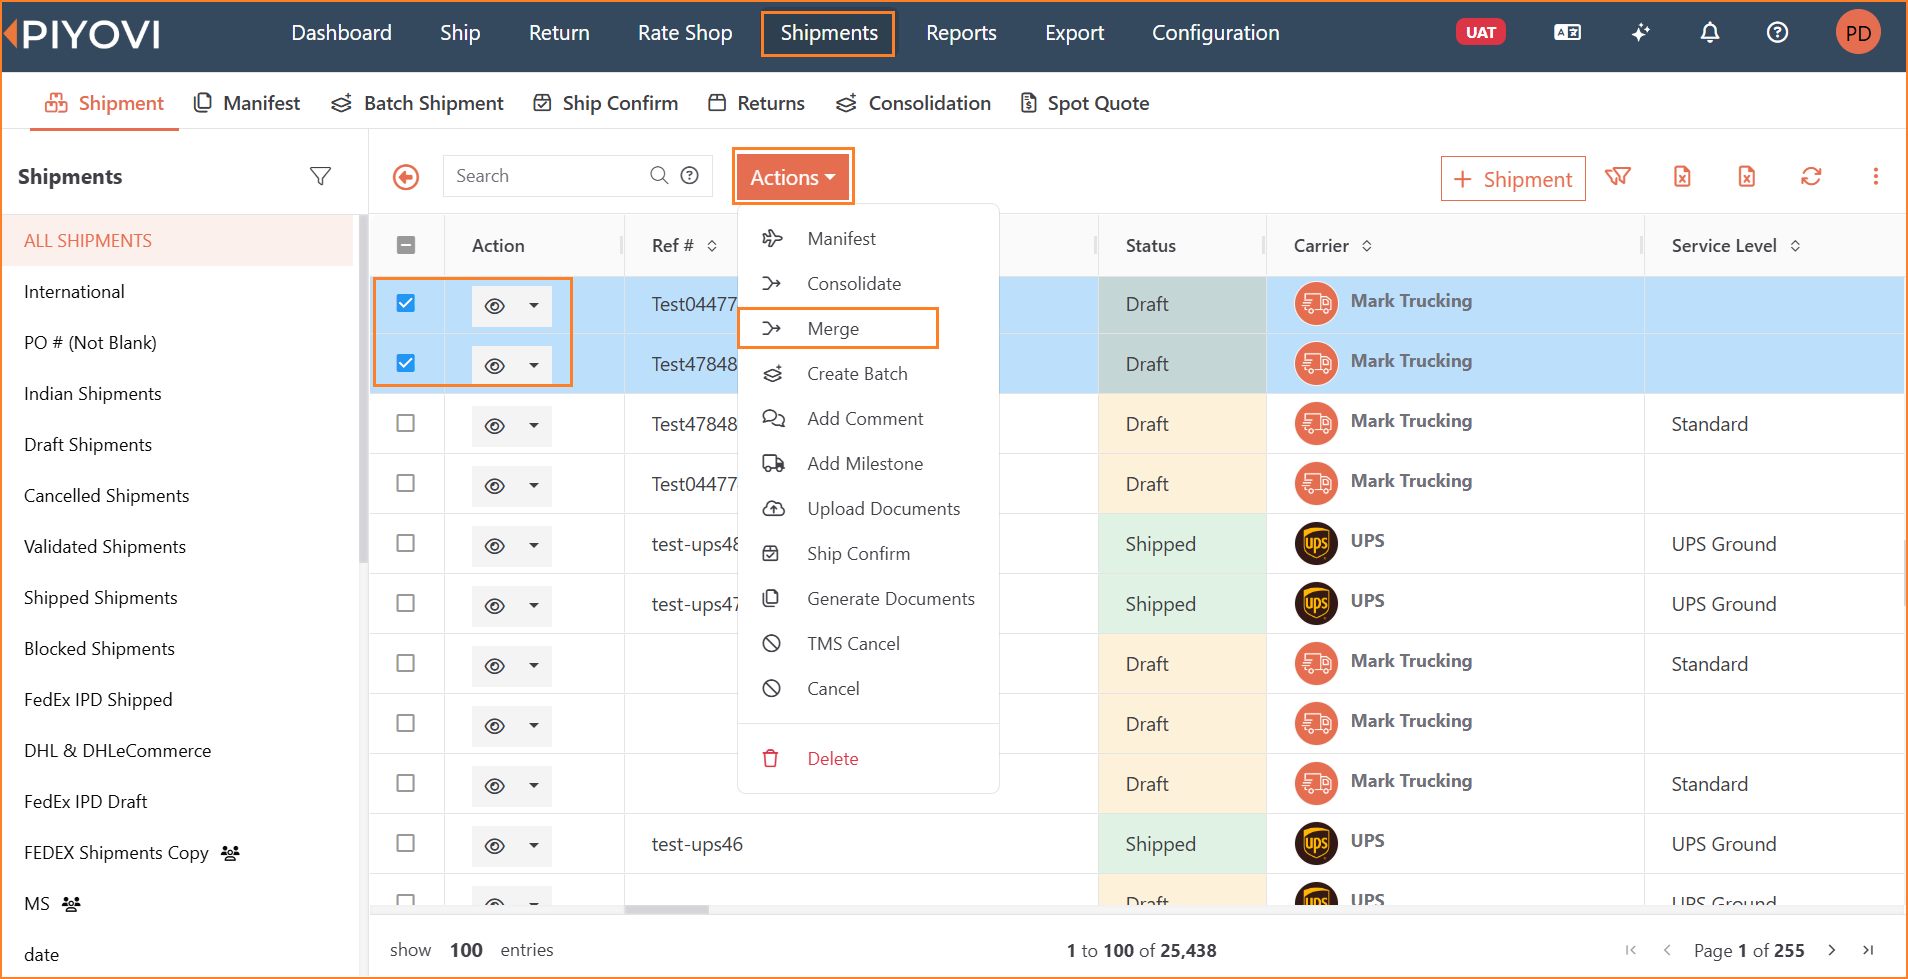Viewport: 1908px width, 979px height.
Task: Open the Draft Shipments saved filter
Action: 88,445
